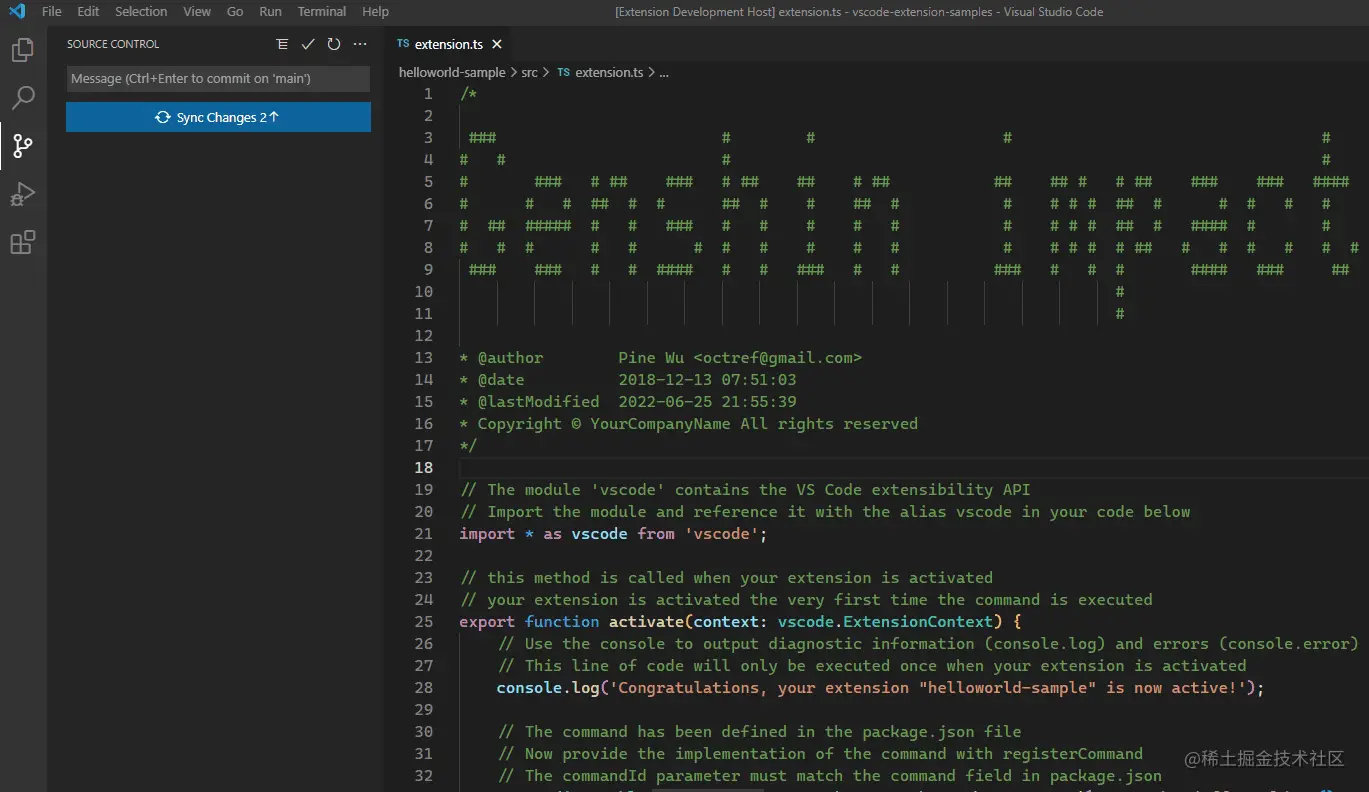Open the File menu
1369x792 pixels.
51,12
